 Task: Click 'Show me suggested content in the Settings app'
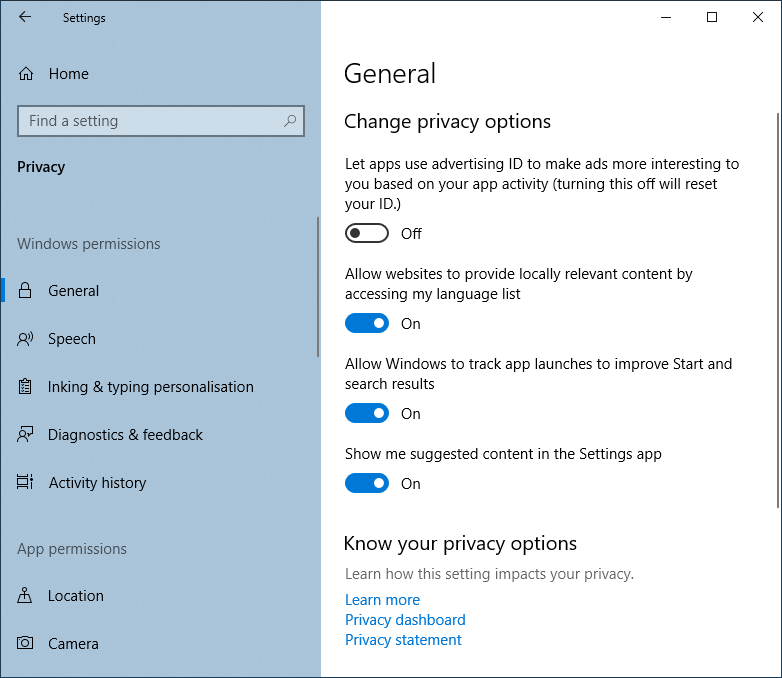503,454
